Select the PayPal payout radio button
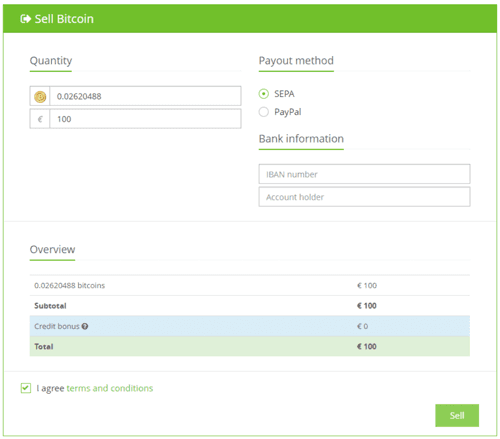500x439 pixels. [263, 112]
